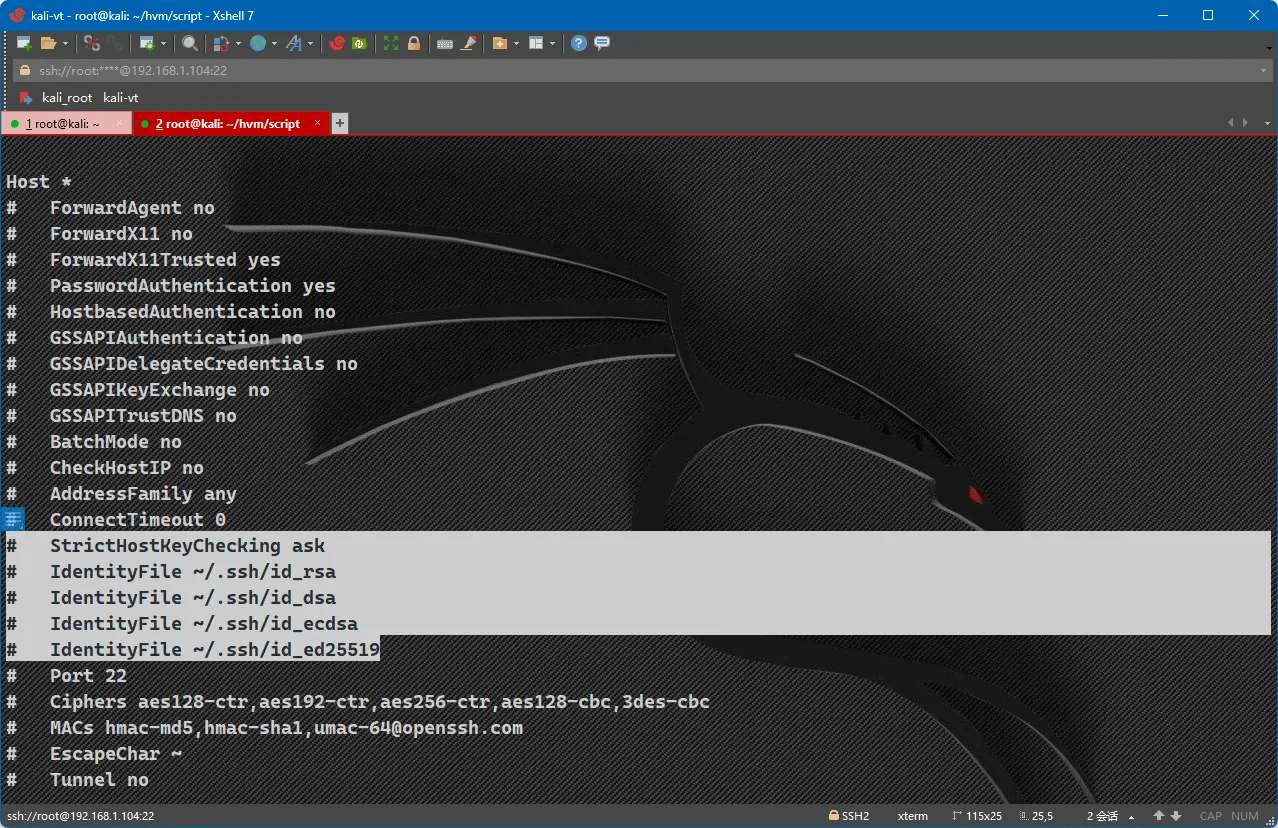
Task: Open the kali-vt quick session link
Action: point(120,98)
